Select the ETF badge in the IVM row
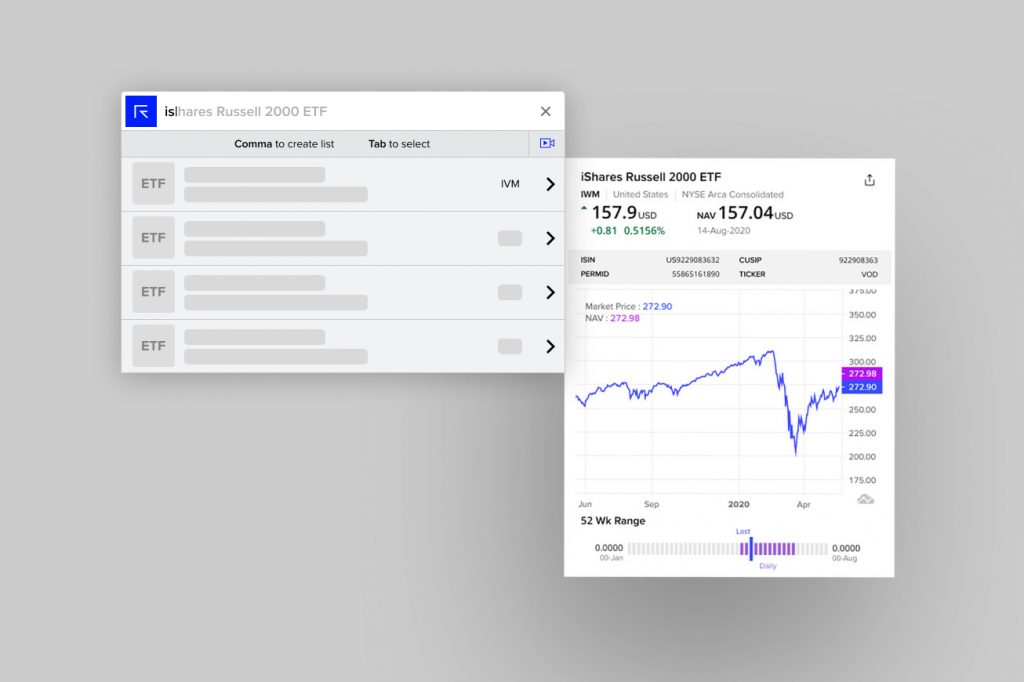Image resolution: width=1024 pixels, height=682 pixels. tap(153, 184)
